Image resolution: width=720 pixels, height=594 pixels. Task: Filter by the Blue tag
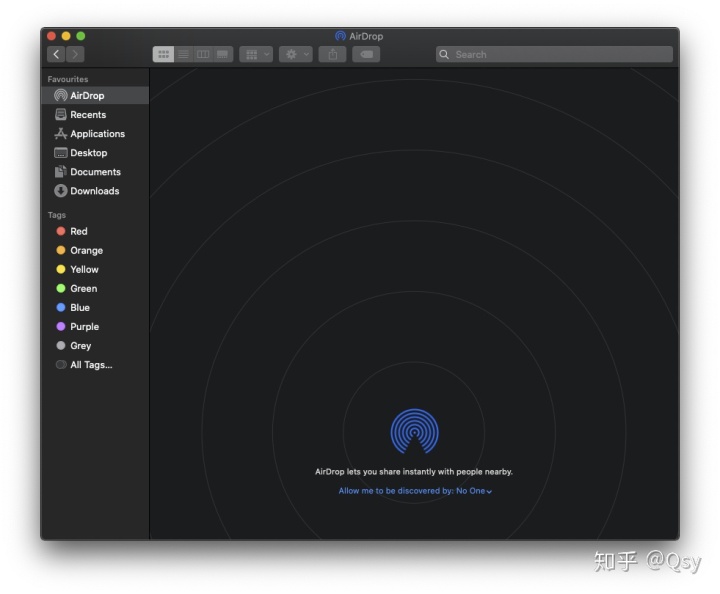pyautogui.click(x=95, y=308)
